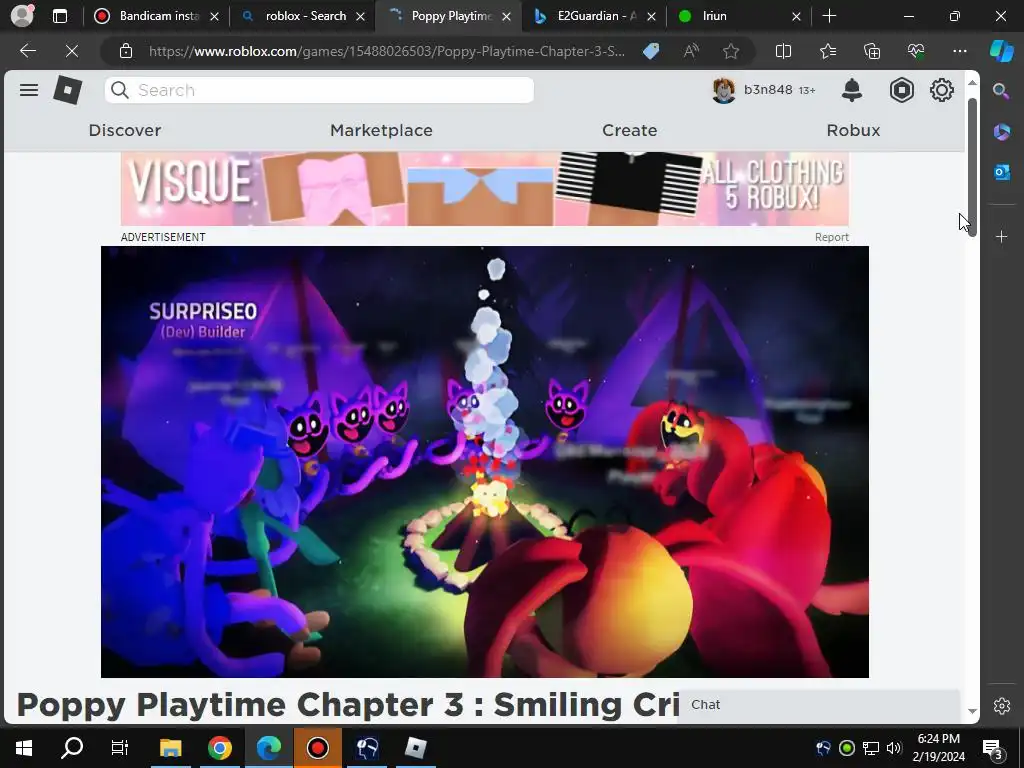This screenshot has height=768, width=1024.
Task: Open Discover in Roblox navigation
Action: tap(125, 130)
